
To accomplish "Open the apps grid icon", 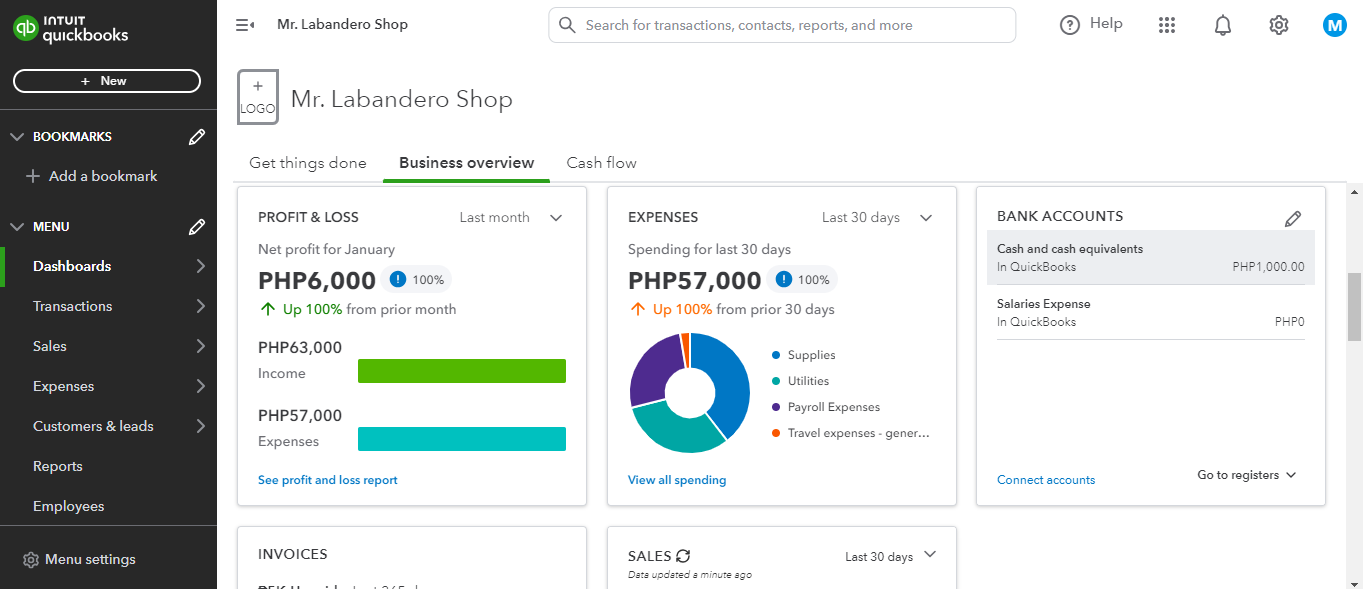I will (x=1166, y=25).
